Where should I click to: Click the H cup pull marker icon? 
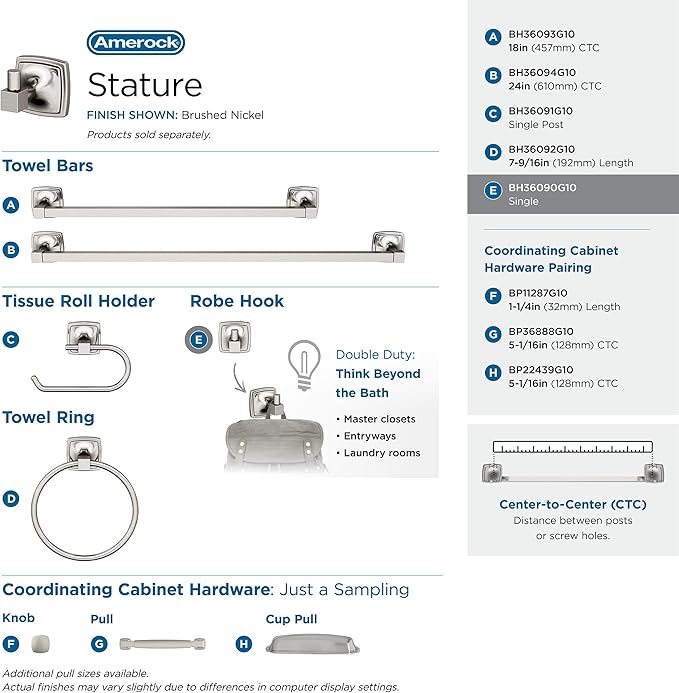244,644
